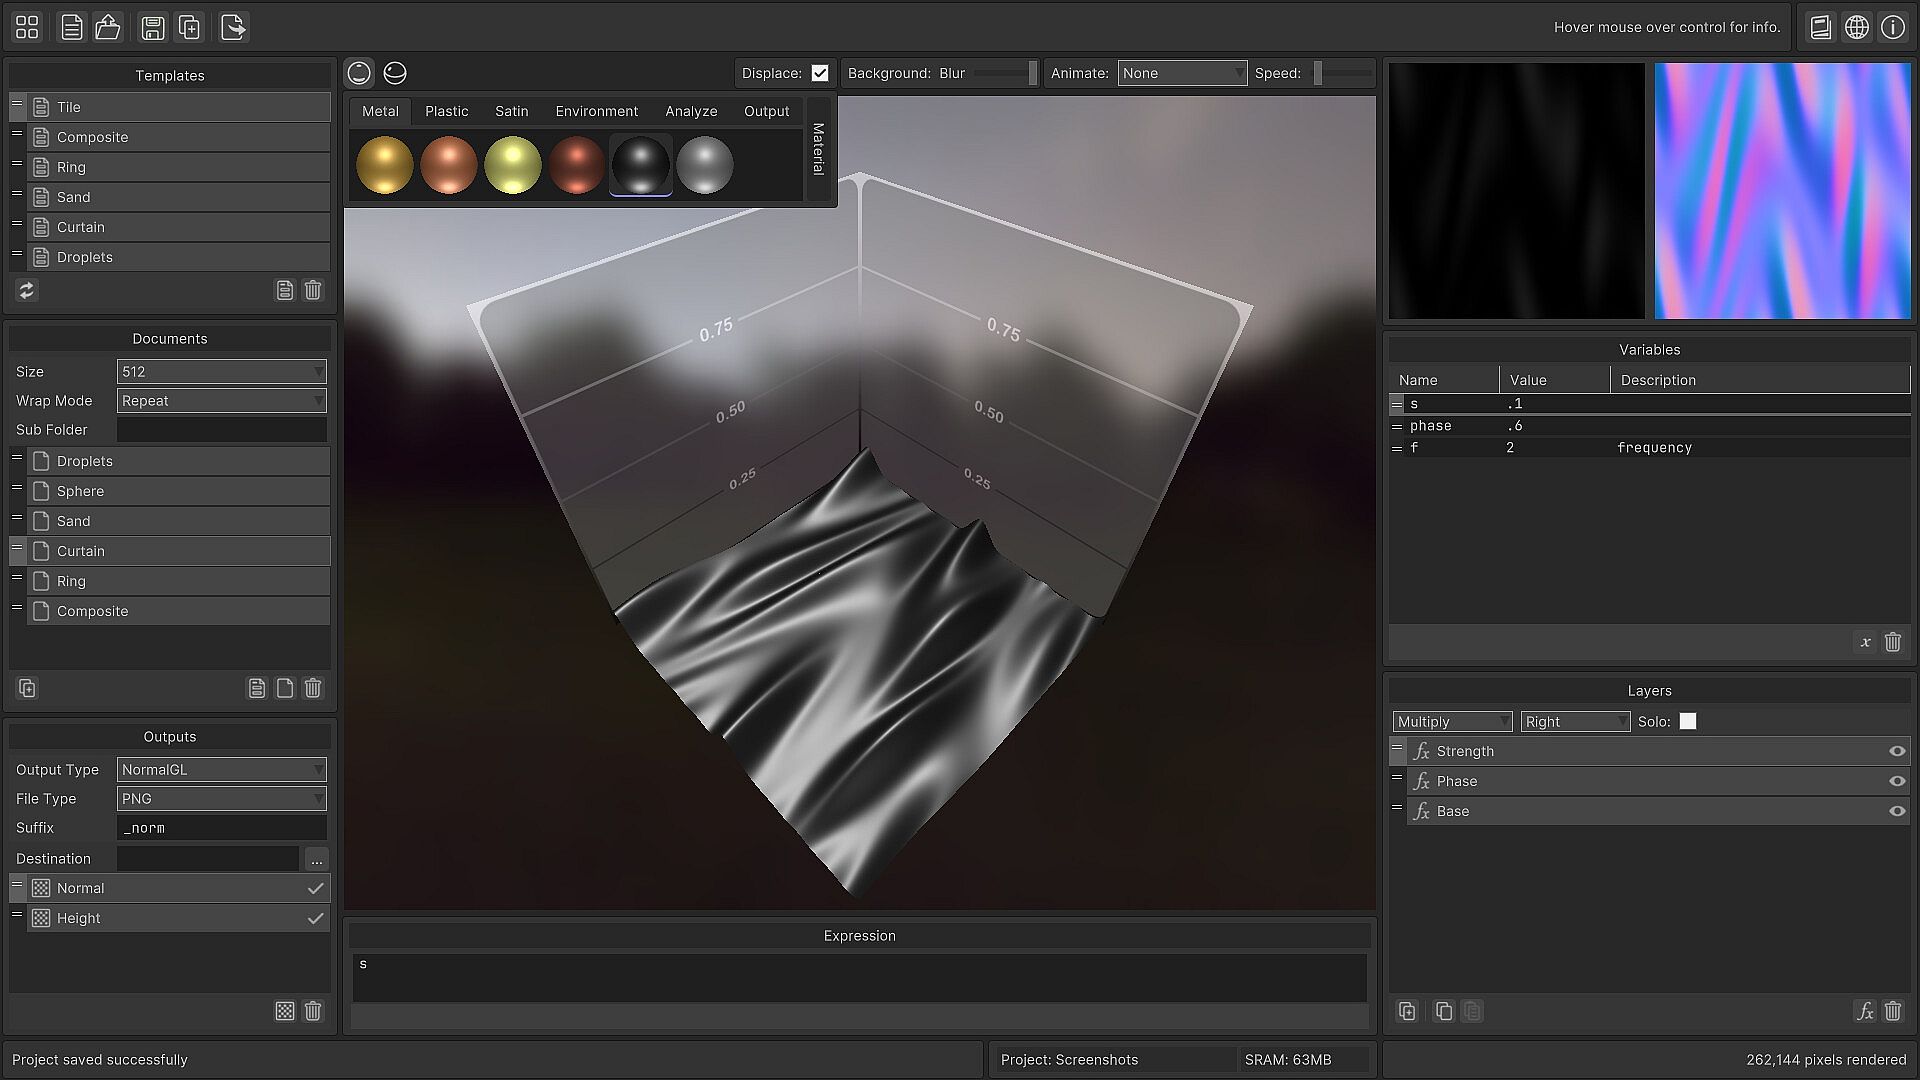The height and width of the screenshot is (1080, 1920).
Task: Click the refresh templates icon
Action: (x=27, y=290)
